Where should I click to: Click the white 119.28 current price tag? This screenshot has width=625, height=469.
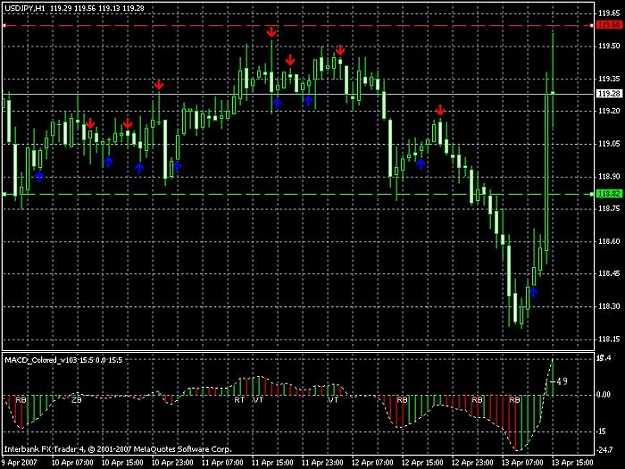pyautogui.click(x=609, y=94)
